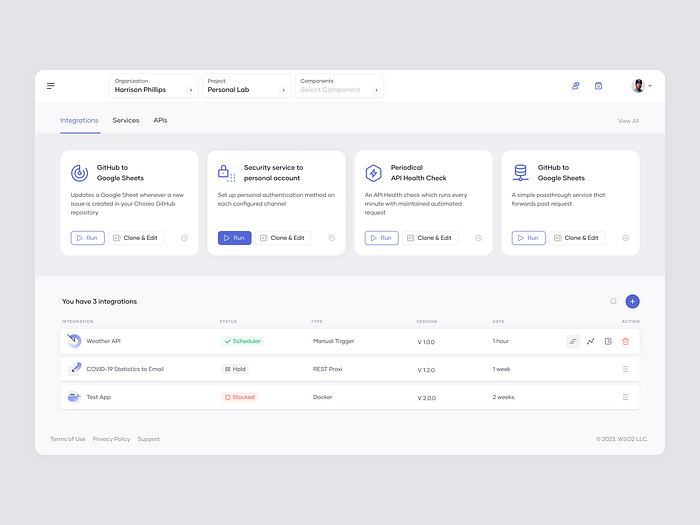This screenshot has height=525, width=700.
Task: Clone & Edit Periodical API Health Check
Action: tap(430, 238)
